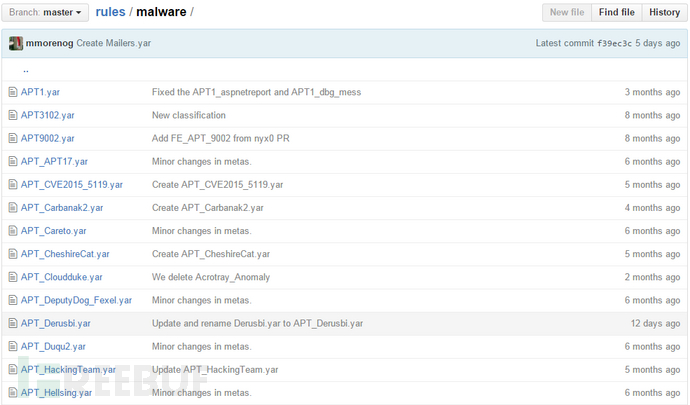Click the file icon for APT_Carbanak2.yar

(x=13, y=208)
